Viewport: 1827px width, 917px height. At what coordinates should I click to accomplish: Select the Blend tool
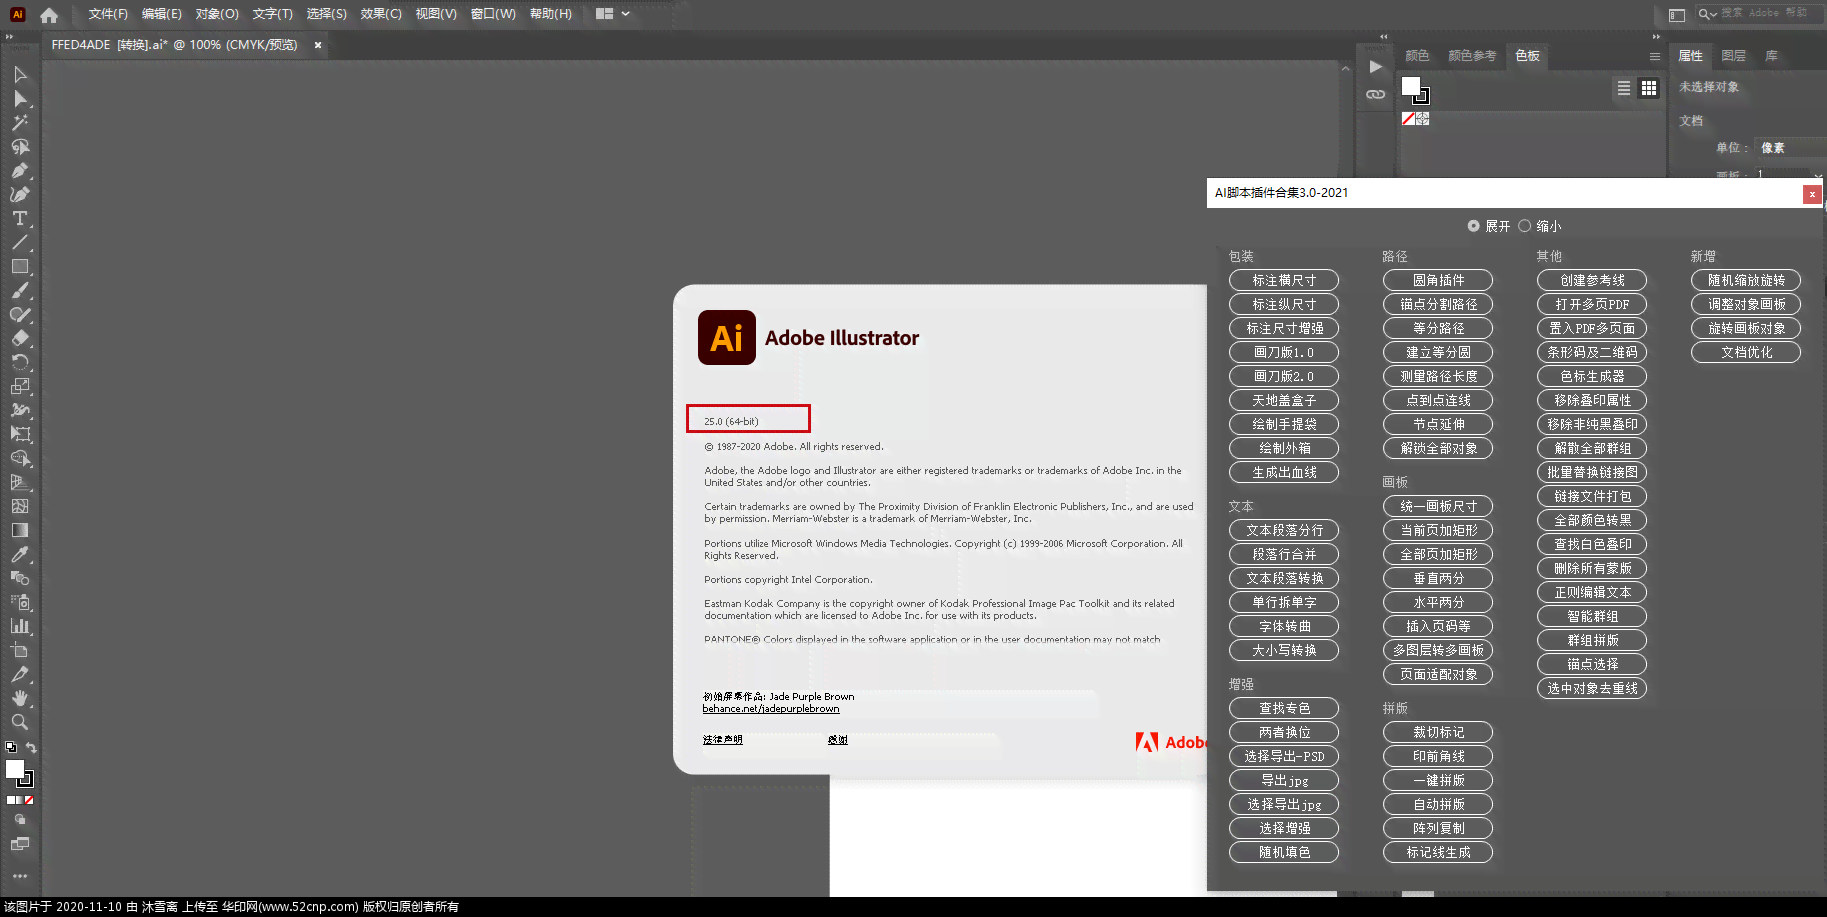tap(20, 579)
